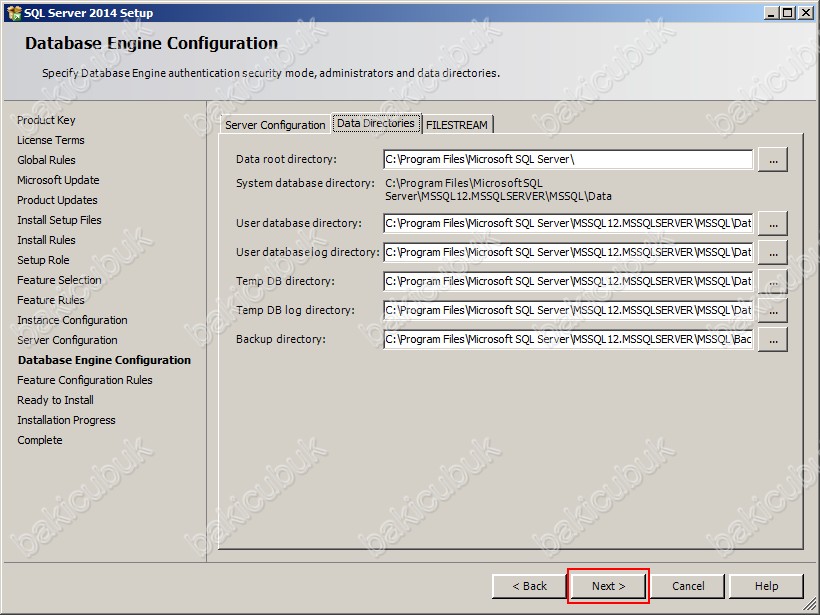Select Setup Role step in sidebar
This screenshot has height=615, width=820.
point(43,260)
